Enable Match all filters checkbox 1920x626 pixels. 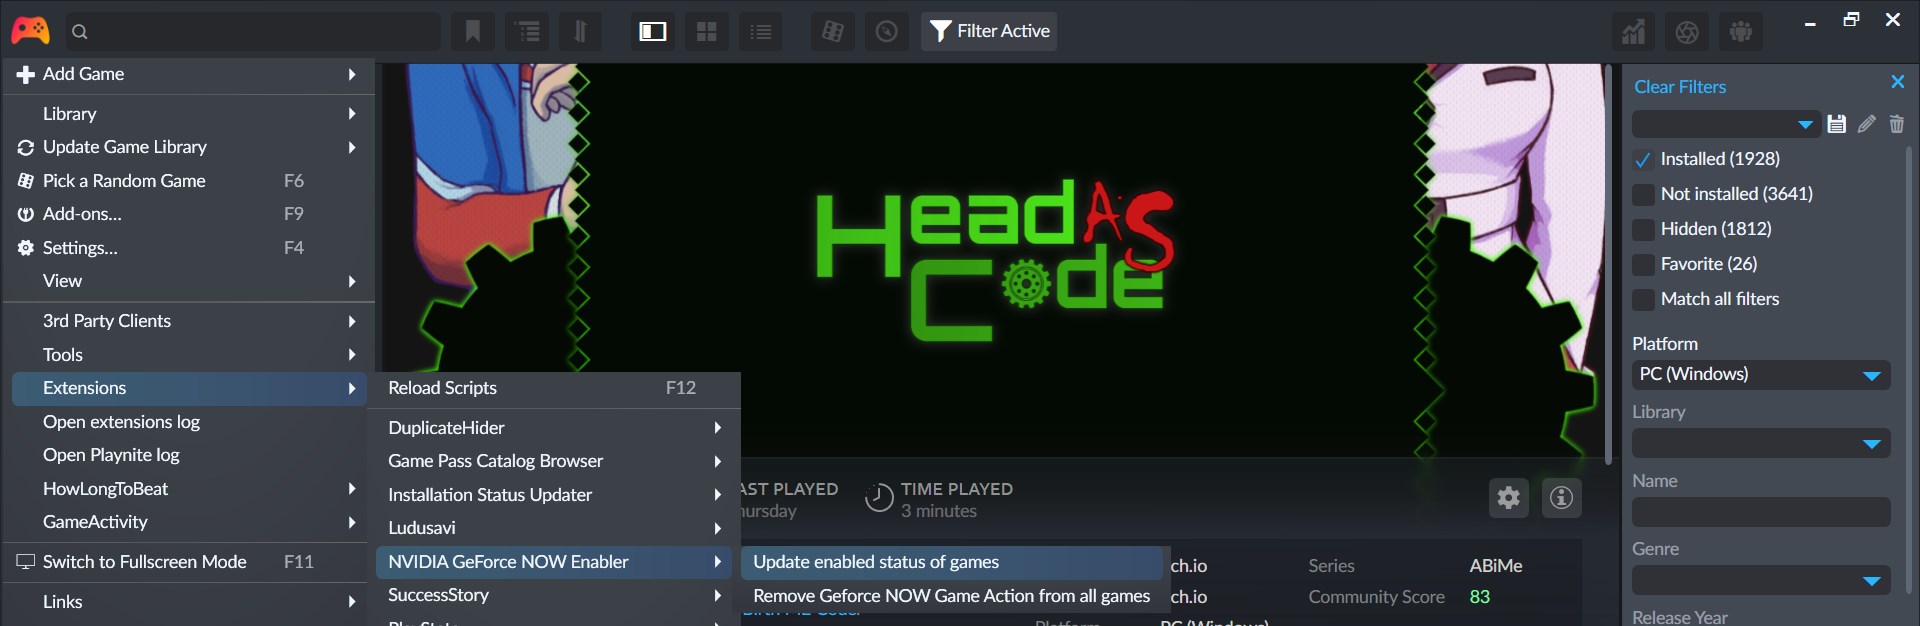point(1642,299)
